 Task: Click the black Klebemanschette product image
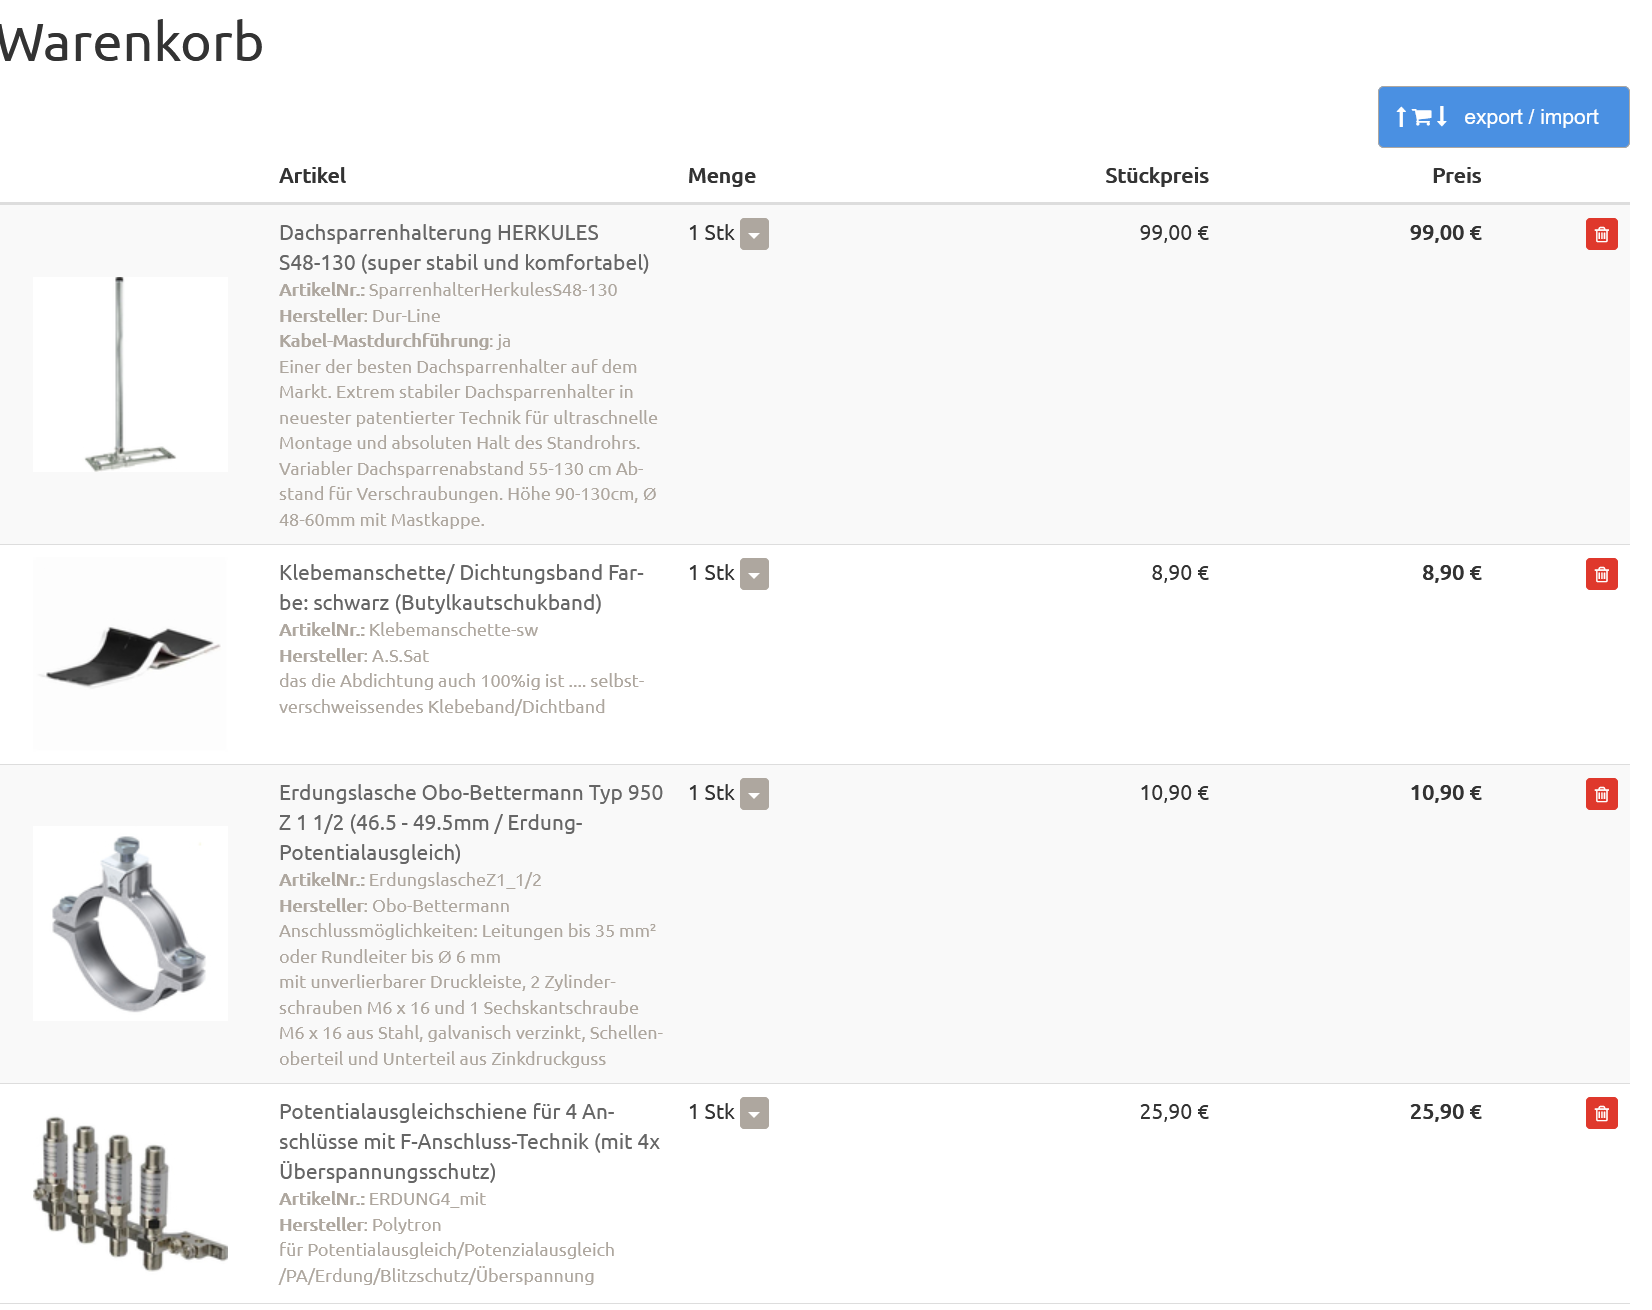point(130,653)
